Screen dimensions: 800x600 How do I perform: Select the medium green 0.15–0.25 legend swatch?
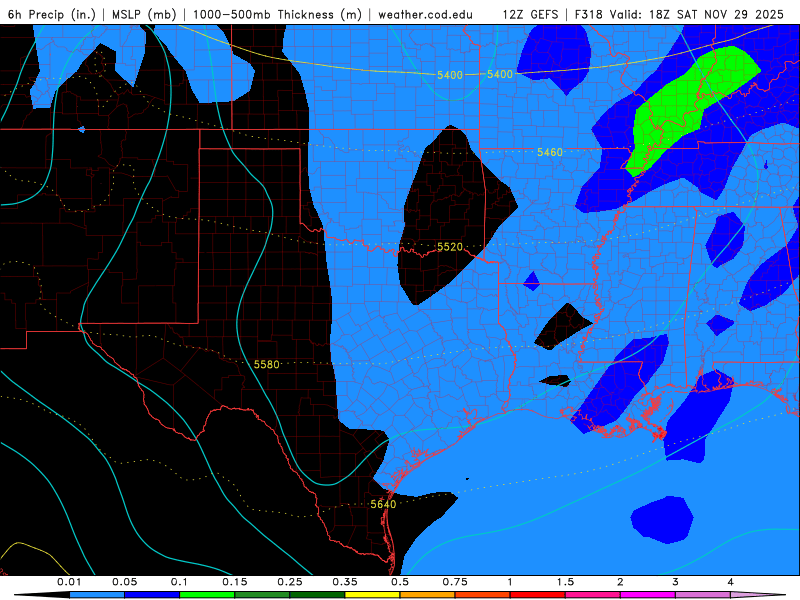click(x=262, y=595)
